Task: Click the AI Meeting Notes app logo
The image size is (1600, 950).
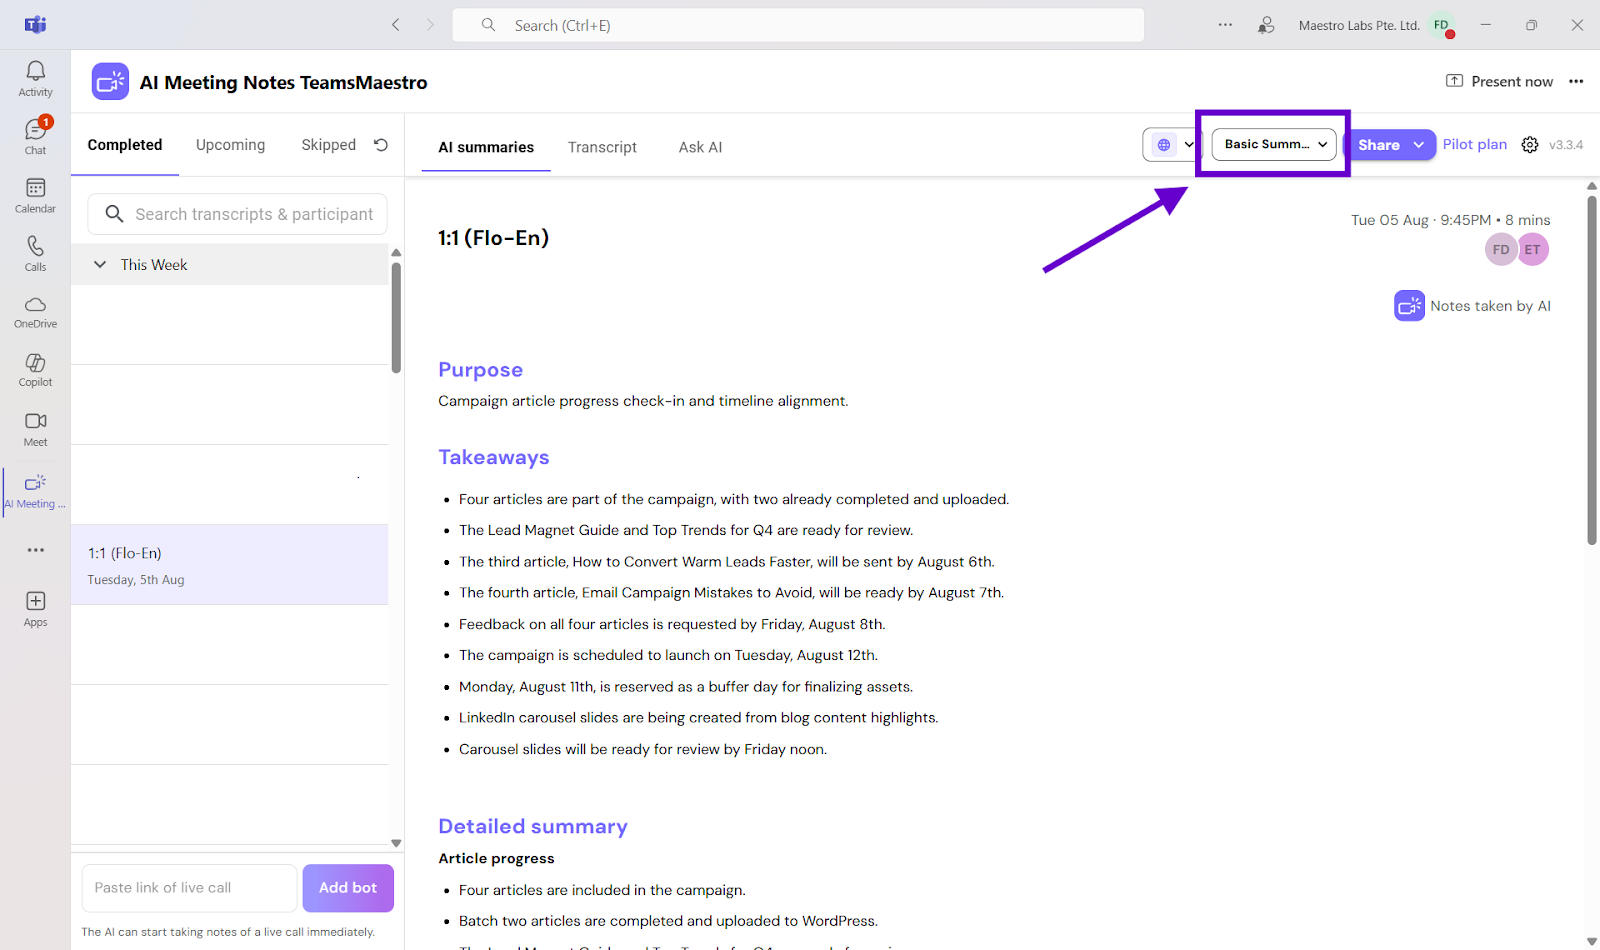Action: click(x=110, y=82)
